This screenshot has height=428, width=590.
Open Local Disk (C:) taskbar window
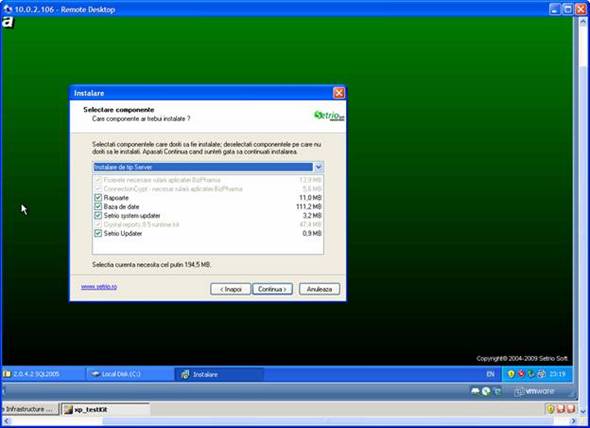point(130,374)
